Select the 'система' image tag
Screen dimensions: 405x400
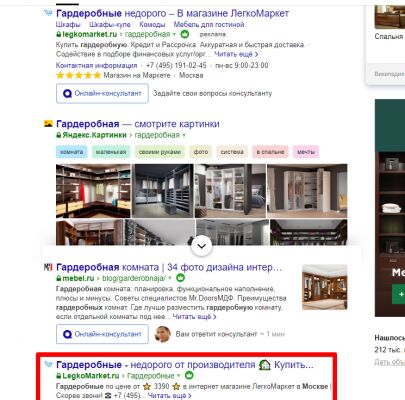coord(232,152)
